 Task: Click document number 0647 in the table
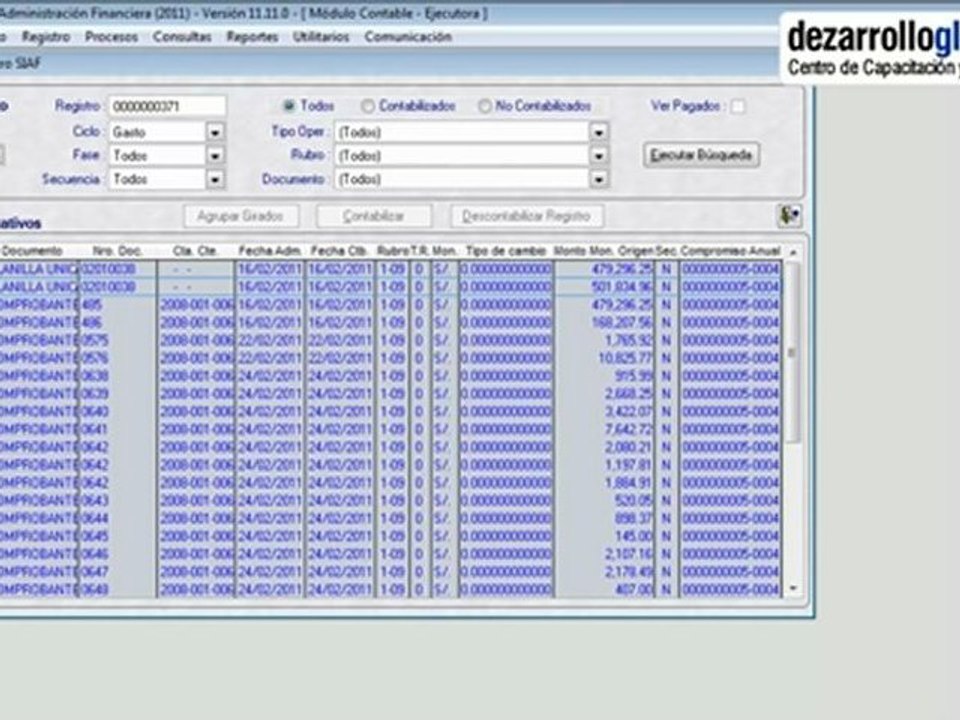[x=118, y=571]
